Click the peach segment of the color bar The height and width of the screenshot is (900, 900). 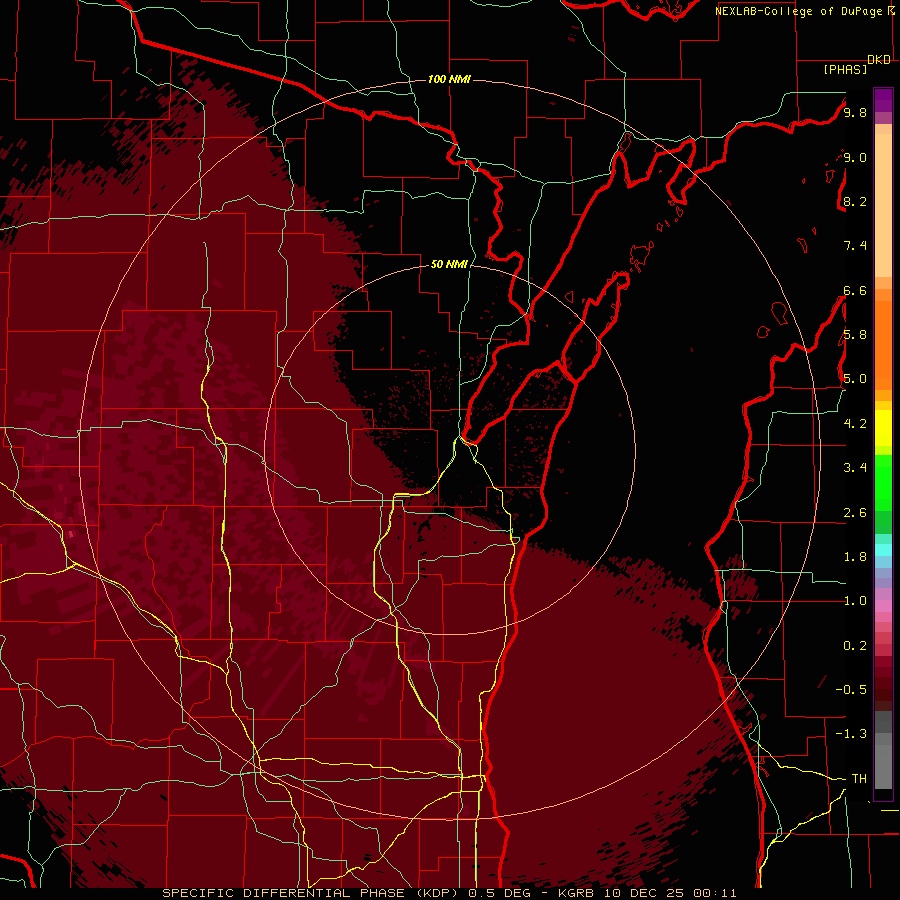[x=883, y=207]
